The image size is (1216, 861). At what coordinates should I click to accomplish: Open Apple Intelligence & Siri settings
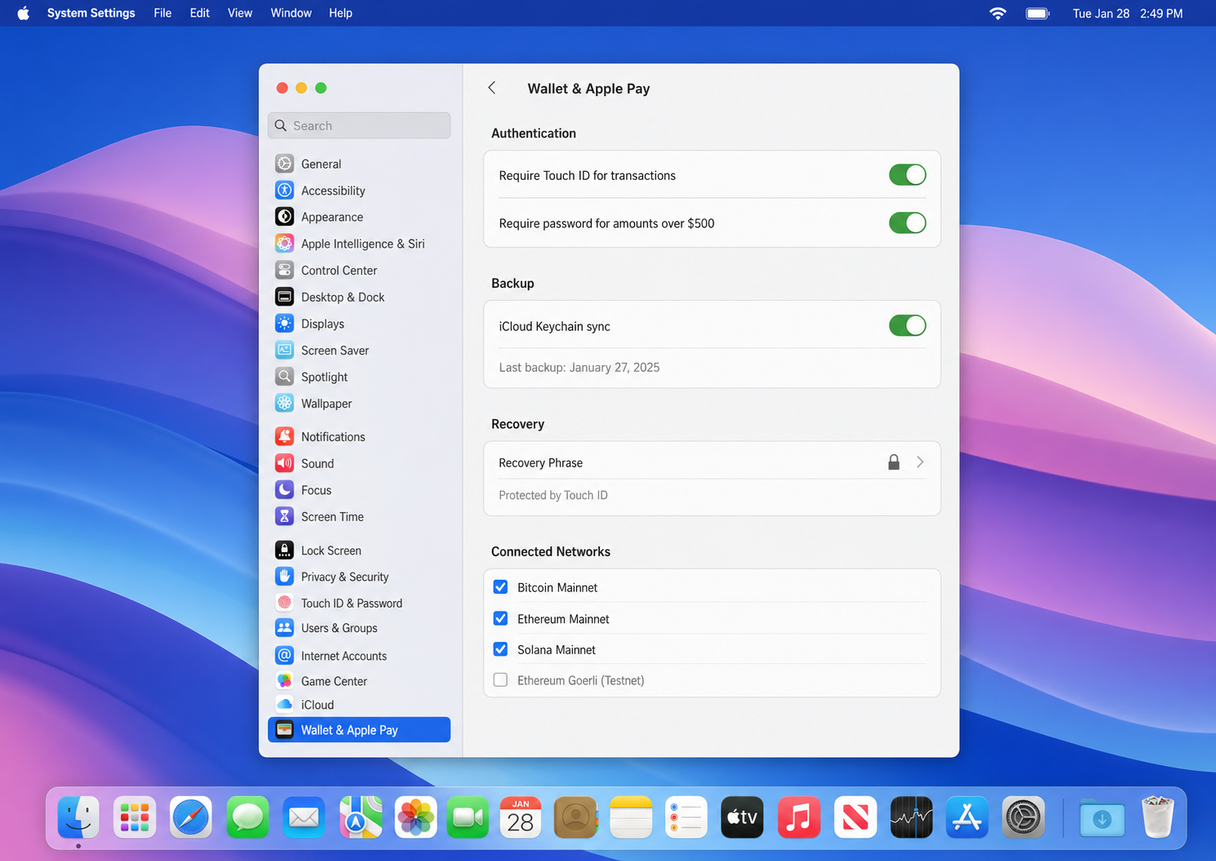(359, 244)
